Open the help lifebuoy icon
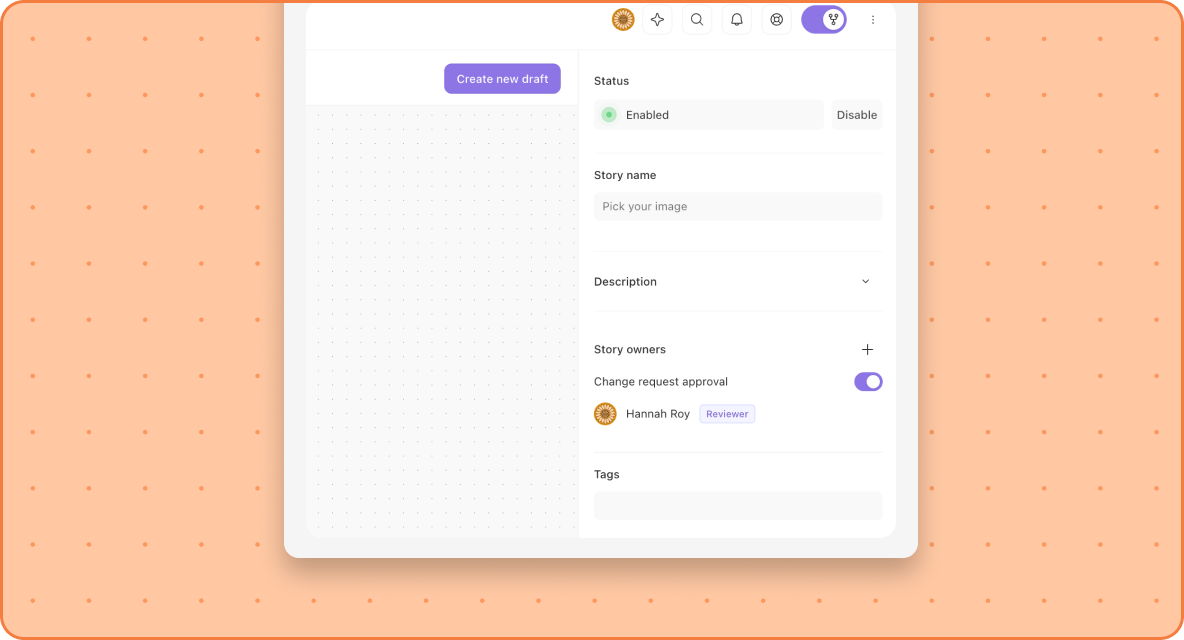 coord(776,20)
